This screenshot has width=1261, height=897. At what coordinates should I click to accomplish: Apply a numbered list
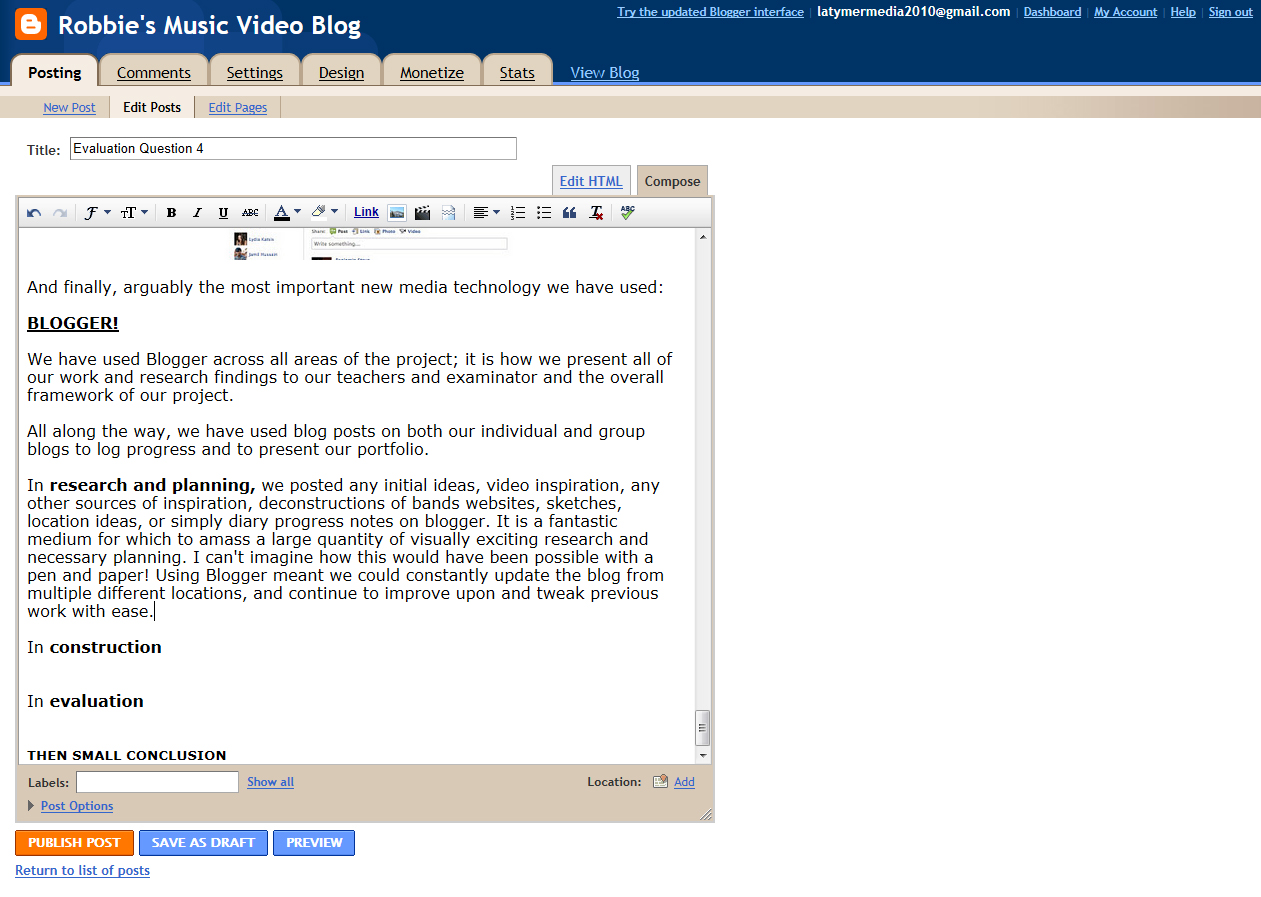point(518,212)
